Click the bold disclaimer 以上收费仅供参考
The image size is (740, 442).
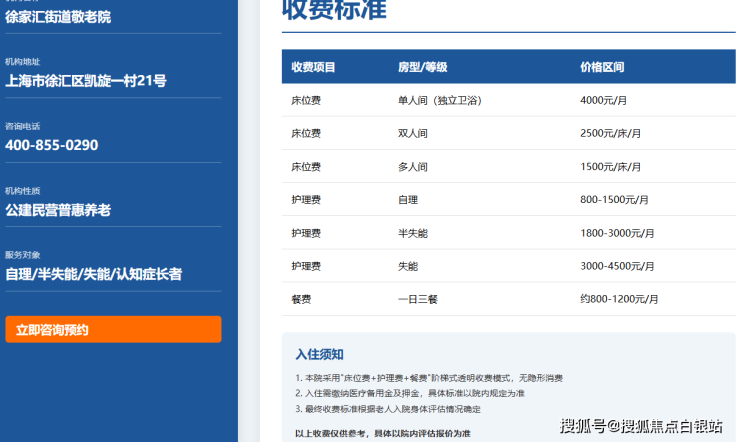click(x=383, y=434)
